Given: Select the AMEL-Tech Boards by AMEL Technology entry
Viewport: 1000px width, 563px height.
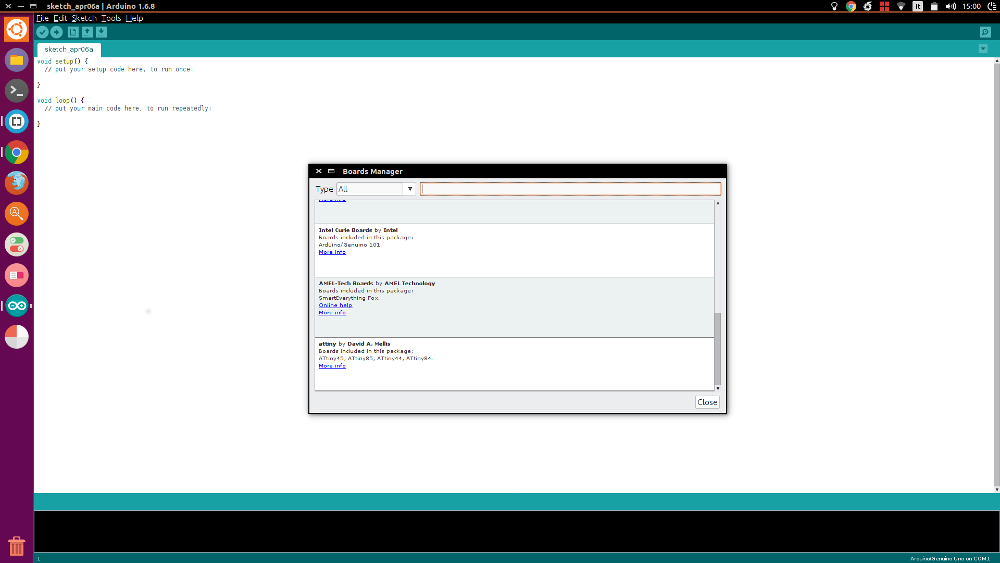Looking at the screenshot, I should pos(514,307).
